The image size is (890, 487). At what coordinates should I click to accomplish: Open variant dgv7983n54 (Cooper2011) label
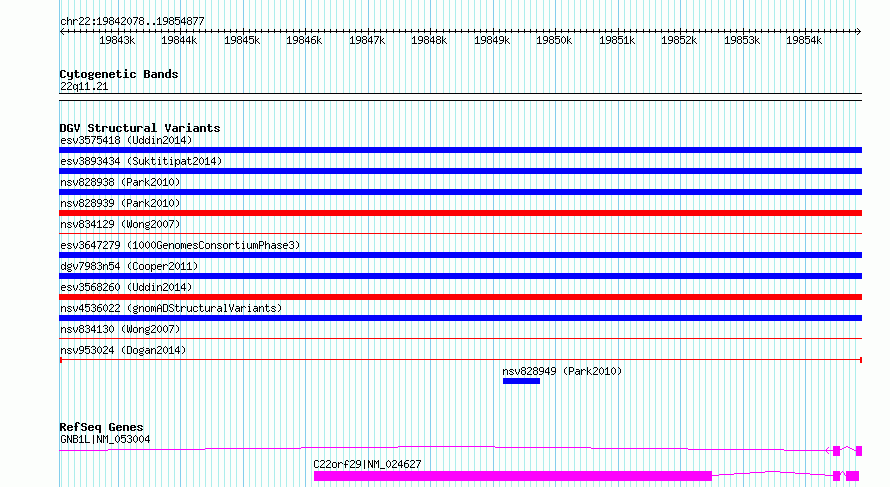[129, 266]
